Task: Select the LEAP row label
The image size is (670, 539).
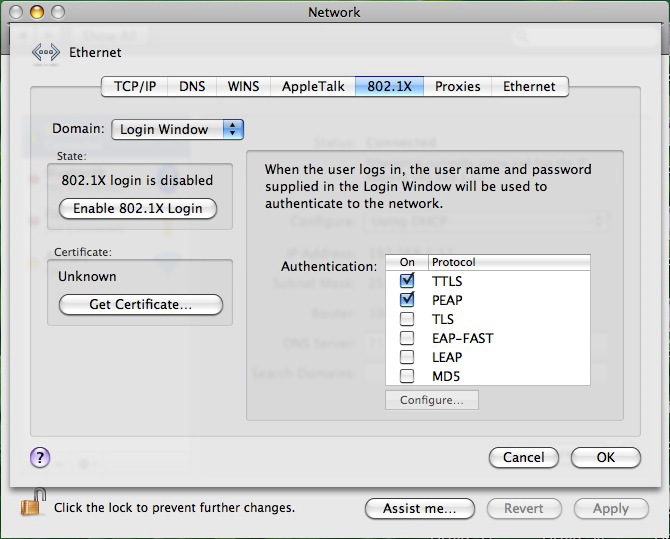Action: coord(447,357)
